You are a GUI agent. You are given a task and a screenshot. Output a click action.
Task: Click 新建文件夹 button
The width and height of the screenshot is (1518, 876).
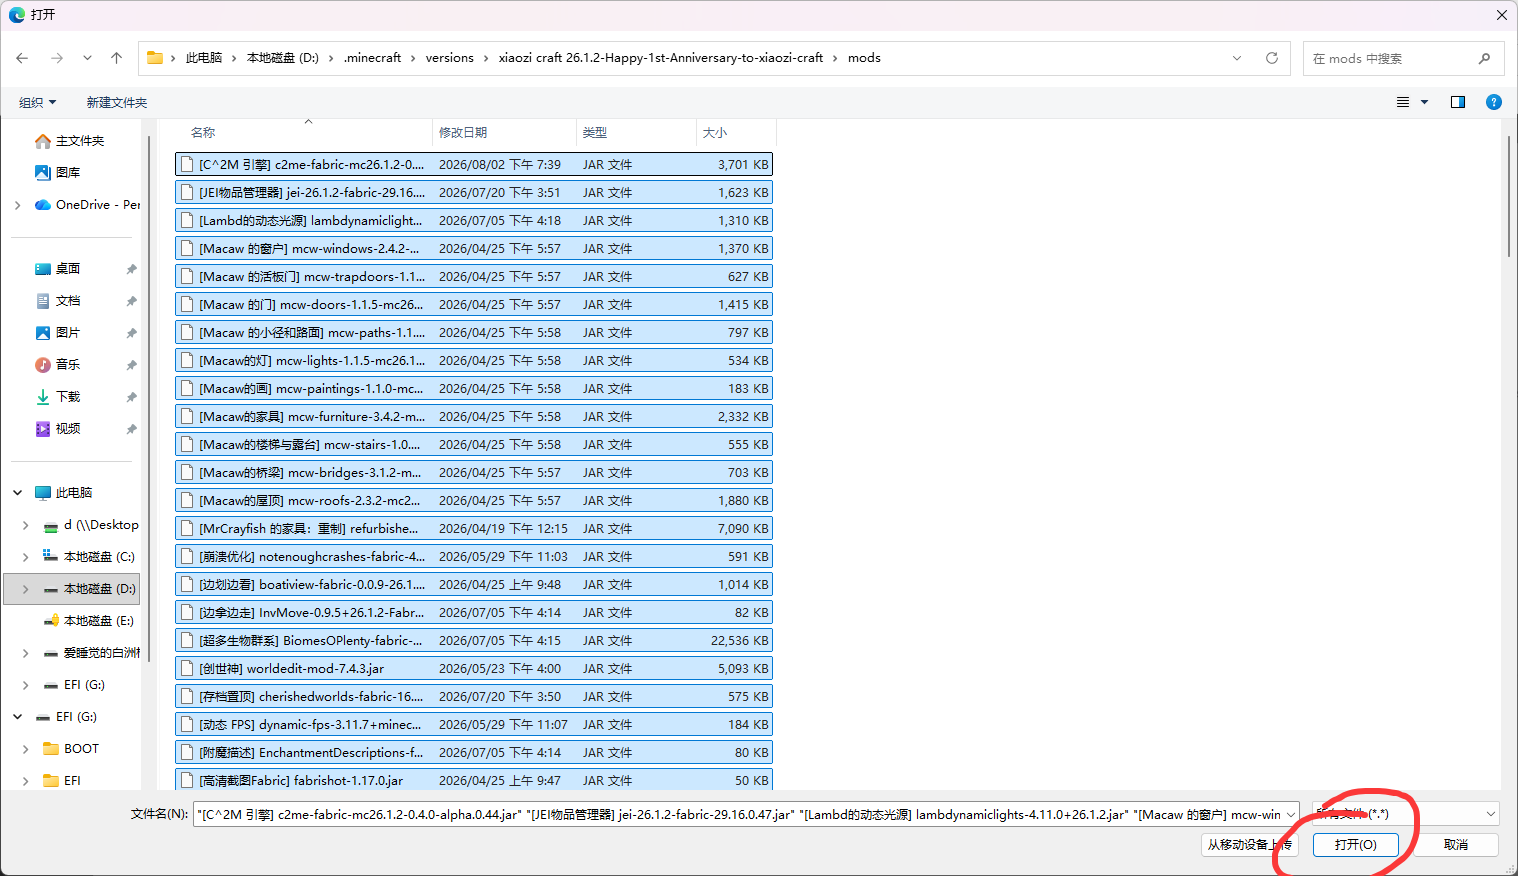(x=116, y=102)
